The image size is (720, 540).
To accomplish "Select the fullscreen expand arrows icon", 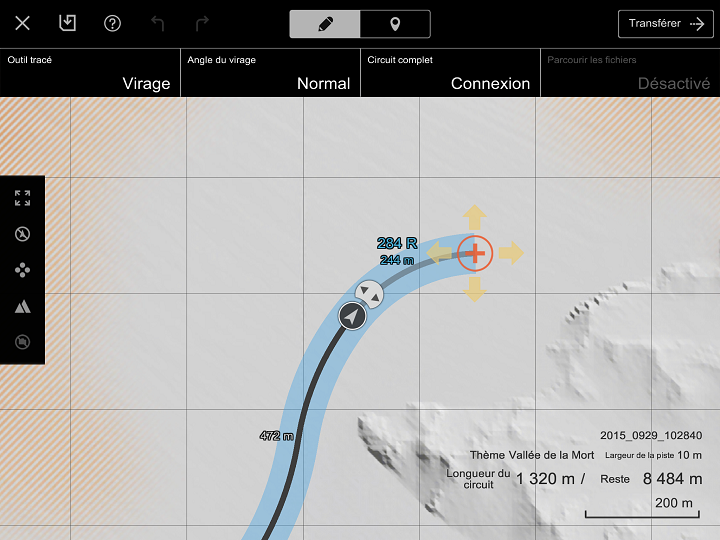I will [22, 198].
